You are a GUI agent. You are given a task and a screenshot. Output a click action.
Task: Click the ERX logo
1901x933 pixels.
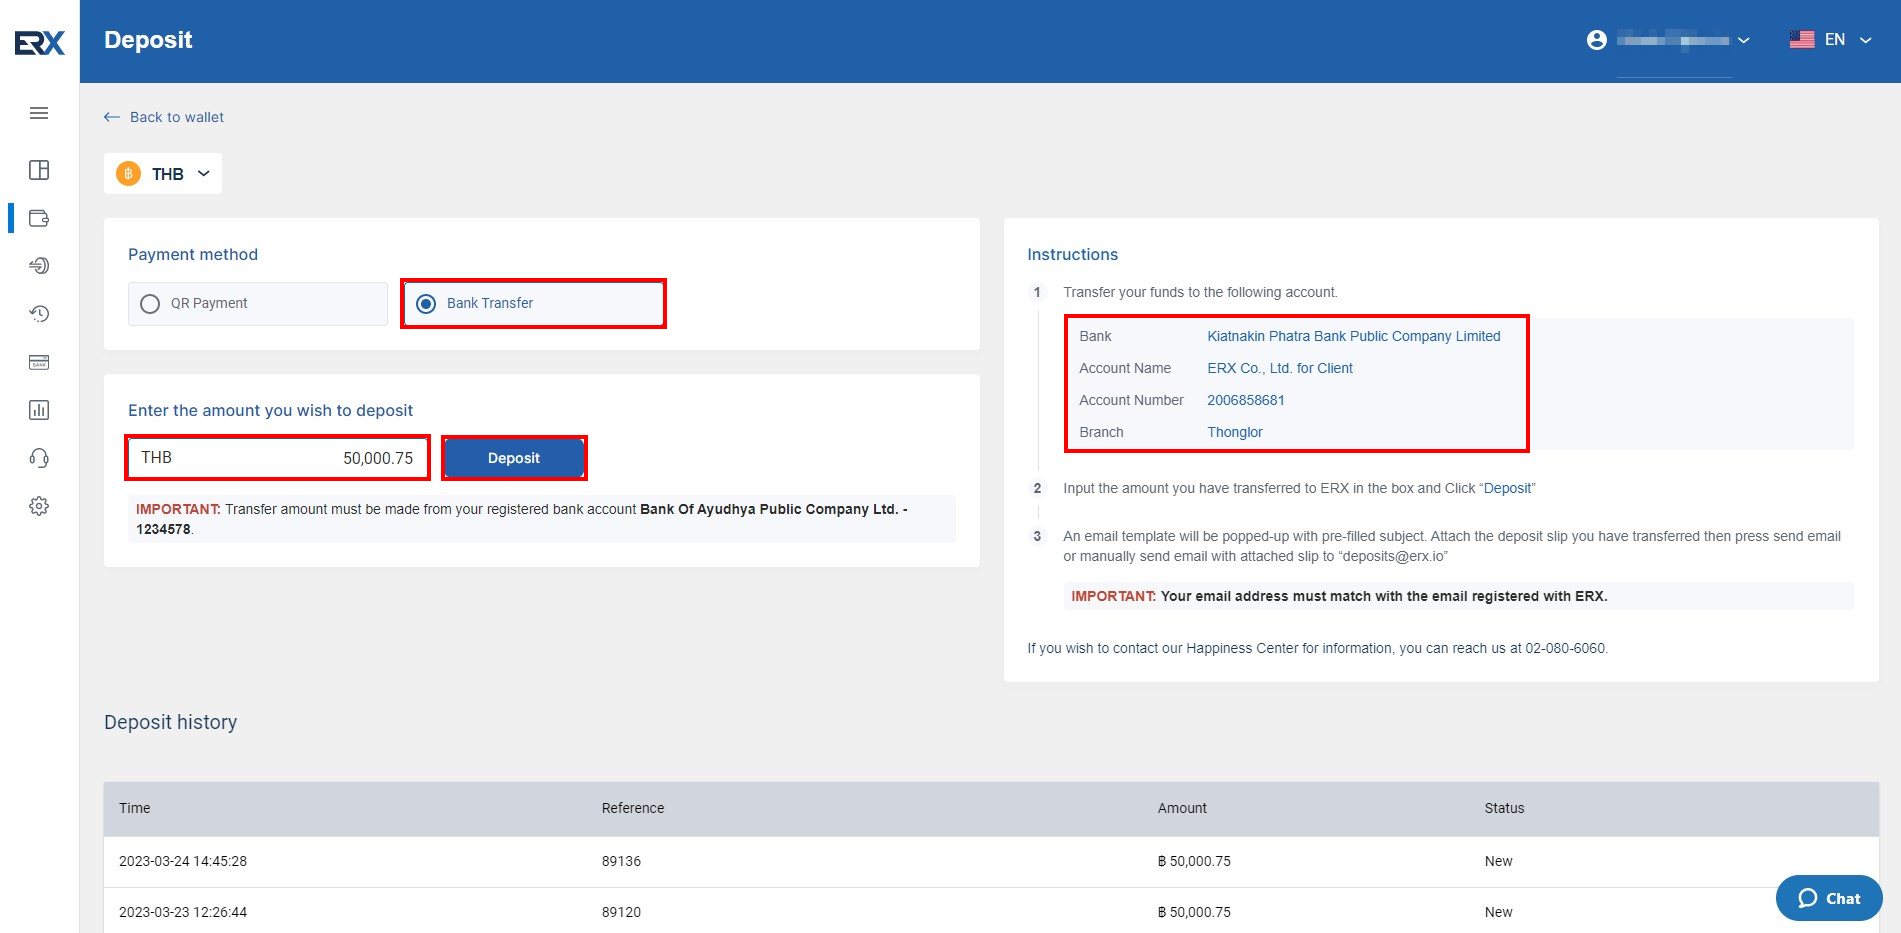pyautogui.click(x=40, y=42)
